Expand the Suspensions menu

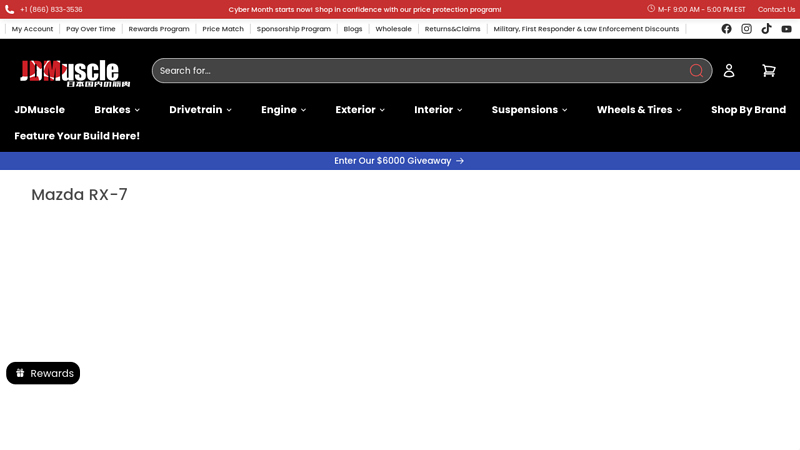coord(529,110)
